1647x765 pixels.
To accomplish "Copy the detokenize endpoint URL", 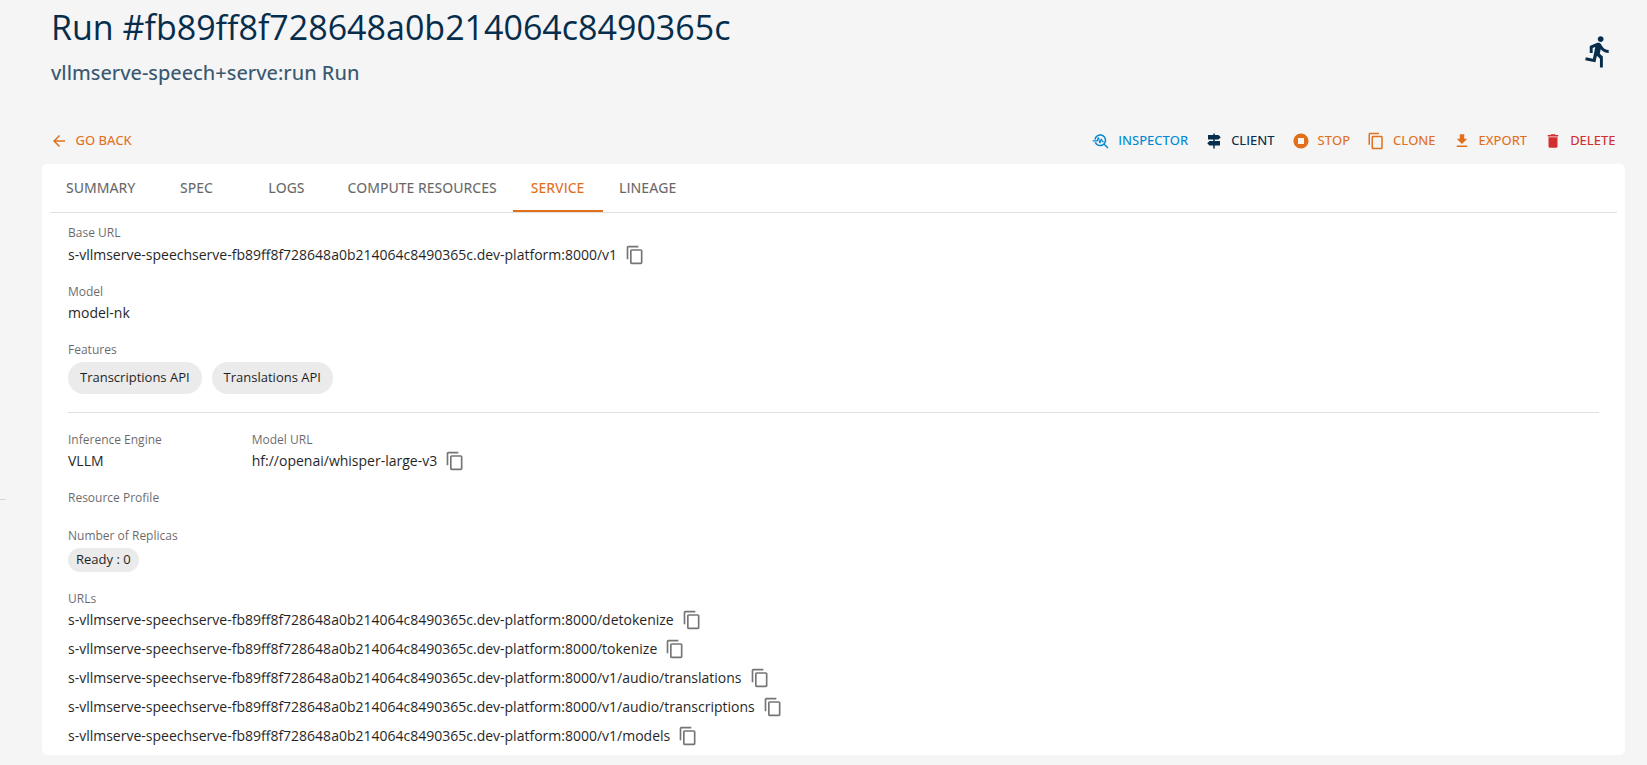I will click(x=692, y=620).
